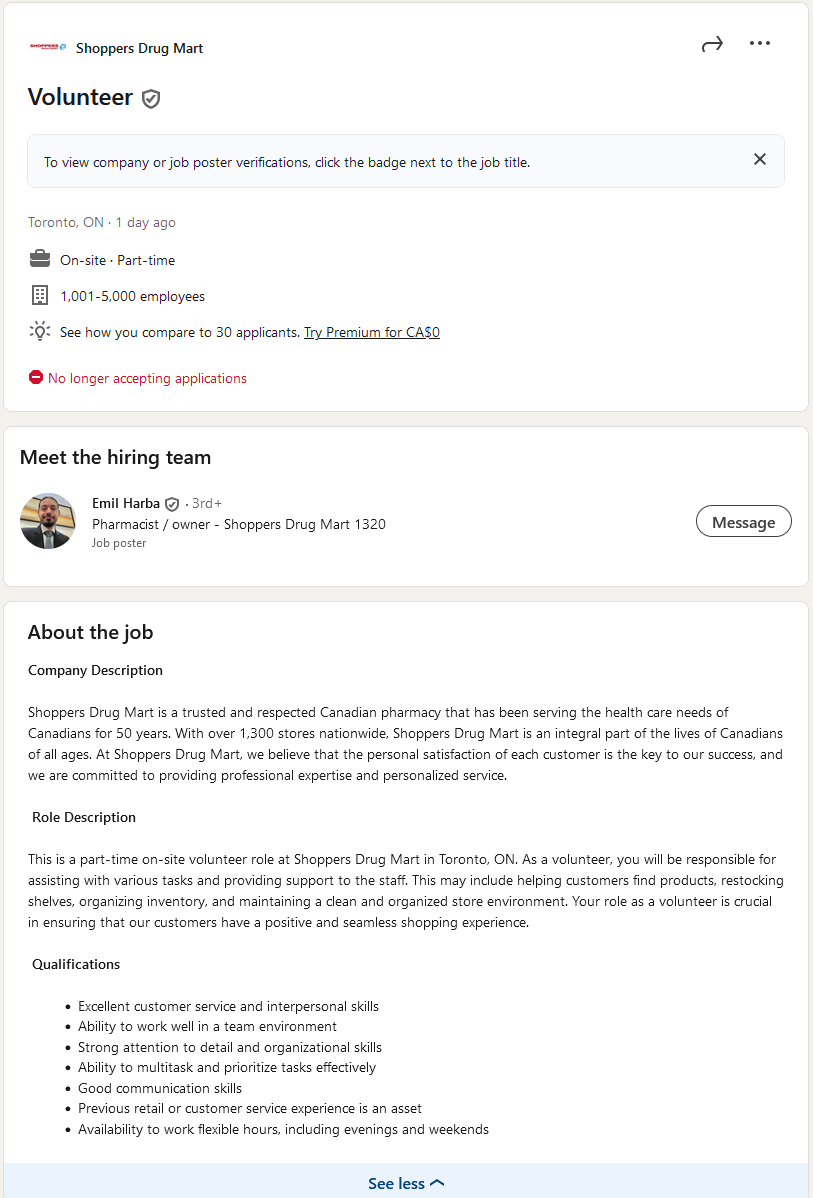Click Try Premium for CA$0 link
This screenshot has width=813, height=1198.
coord(372,332)
